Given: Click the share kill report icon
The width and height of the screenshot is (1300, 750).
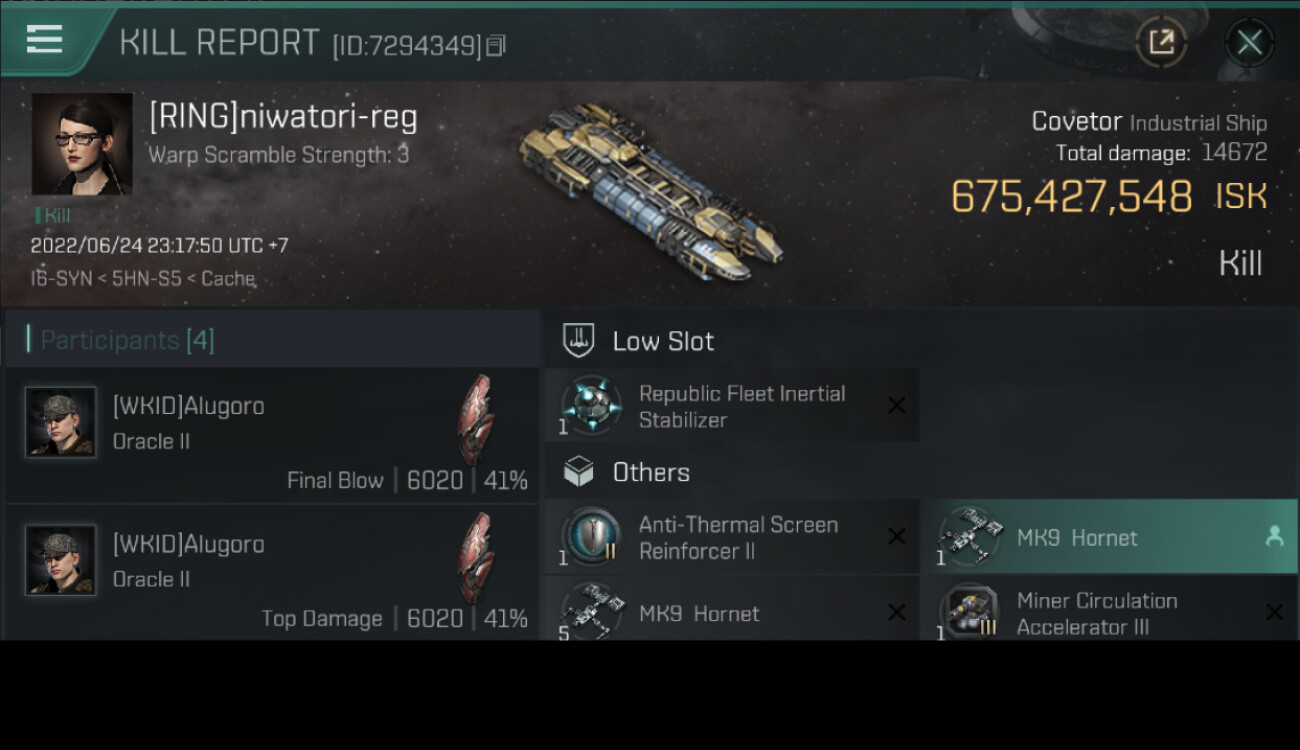Looking at the screenshot, I should pyautogui.click(x=1160, y=42).
